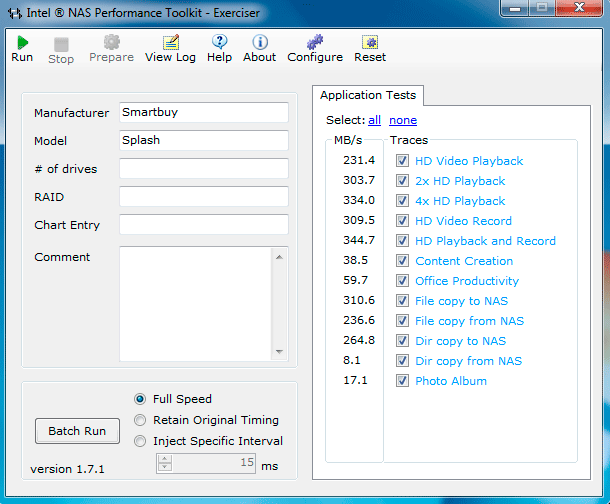The image size is (610, 504).
Task: Disable the Photo Album trace checkbox
Action: (x=402, y=381)
